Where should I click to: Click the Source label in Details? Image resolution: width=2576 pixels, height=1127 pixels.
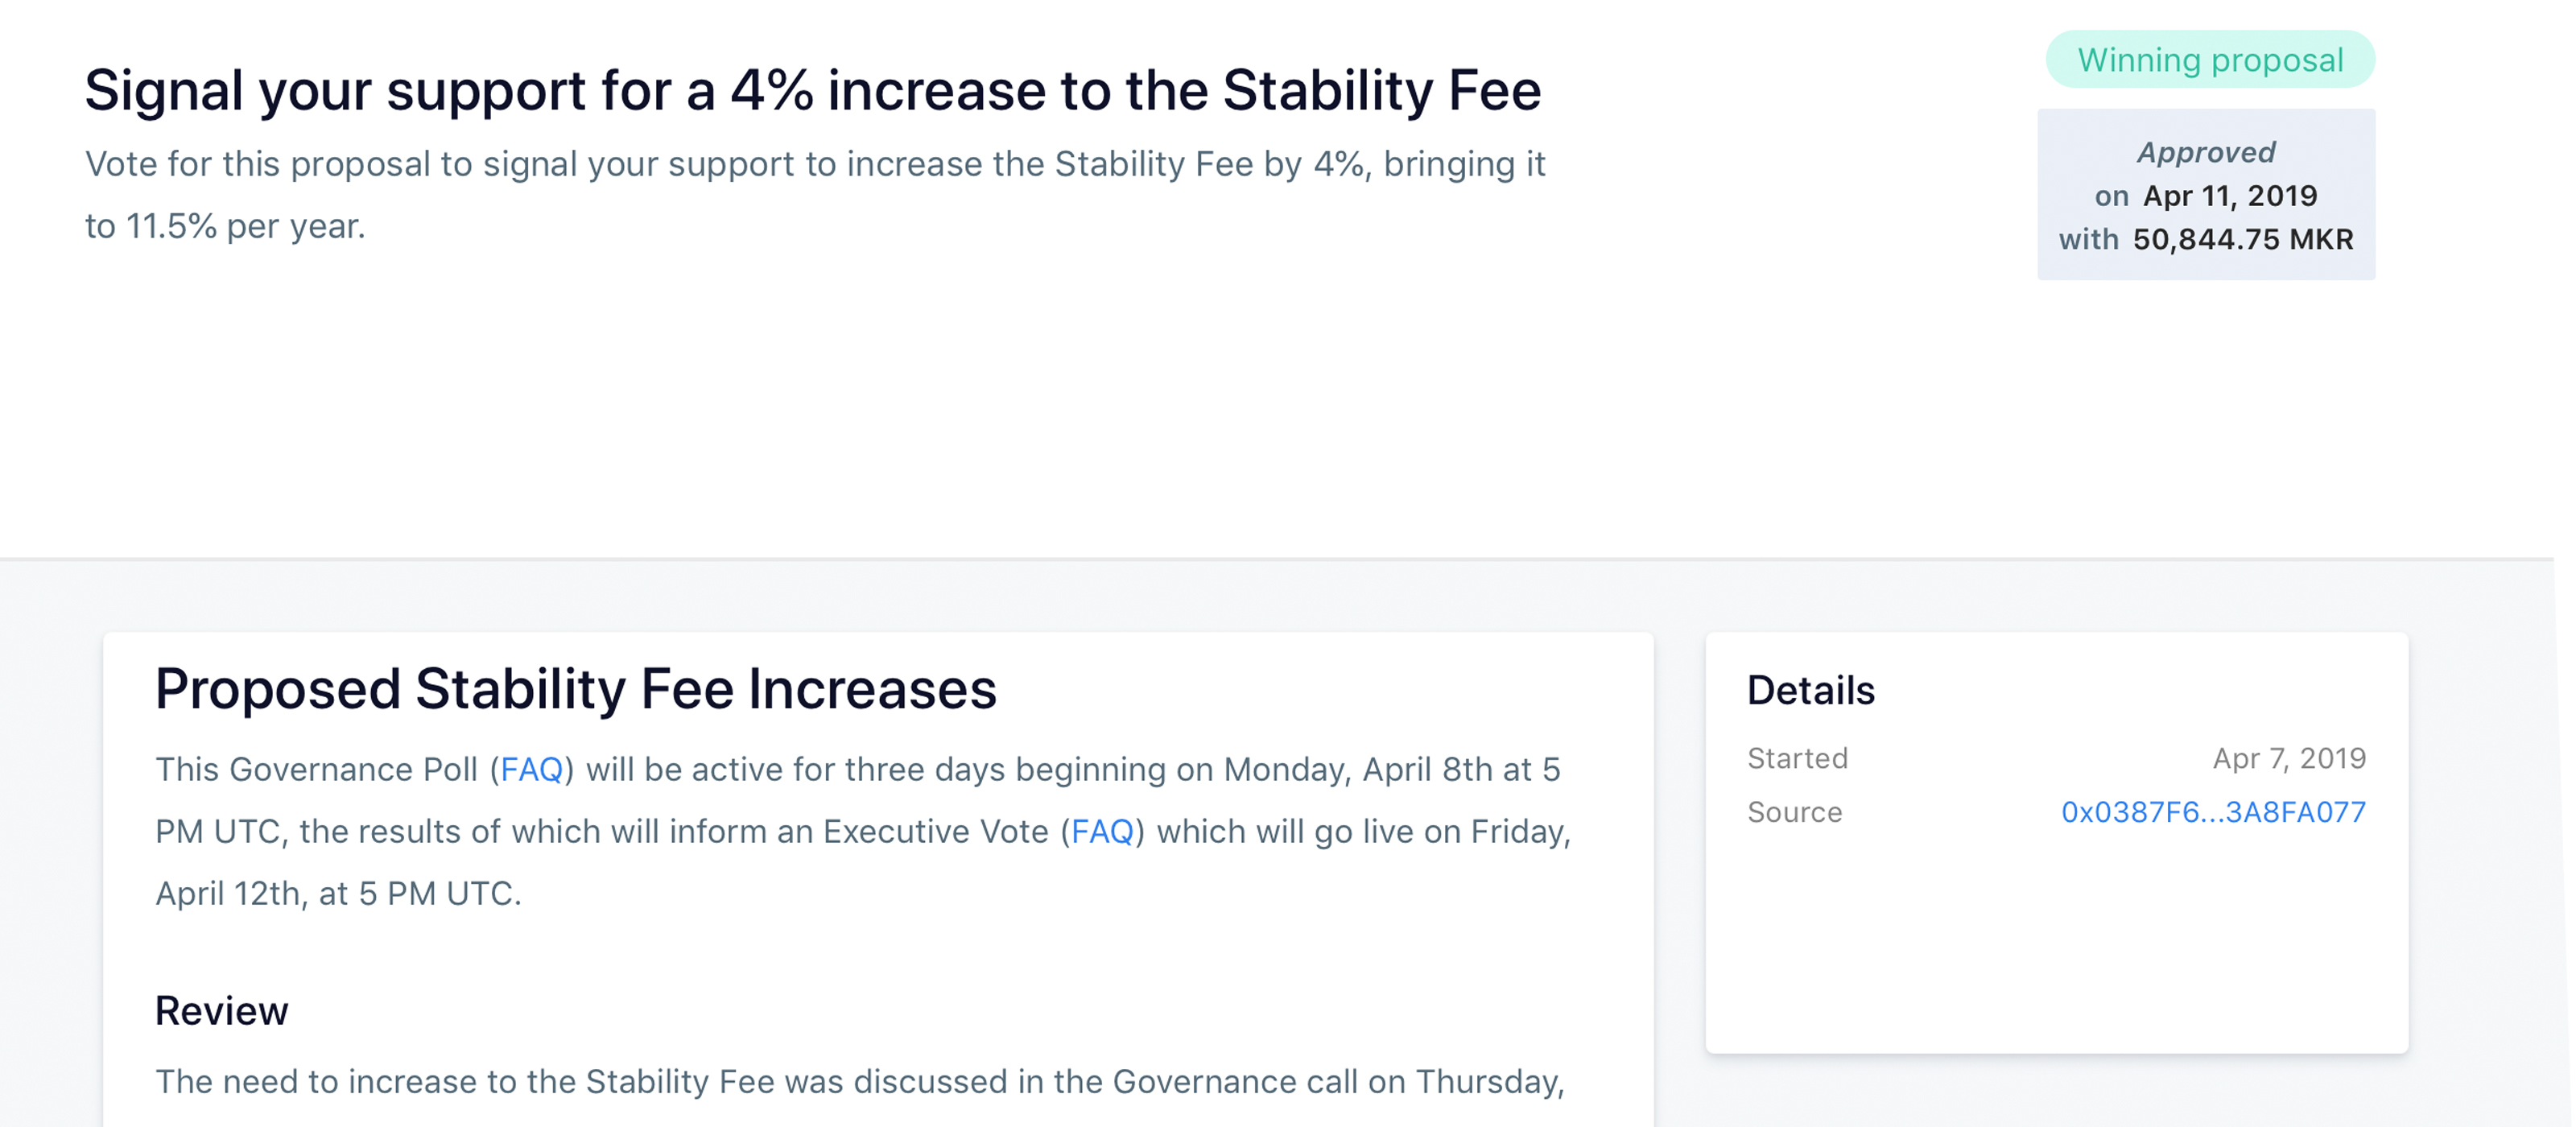(x=1796, y=812)
